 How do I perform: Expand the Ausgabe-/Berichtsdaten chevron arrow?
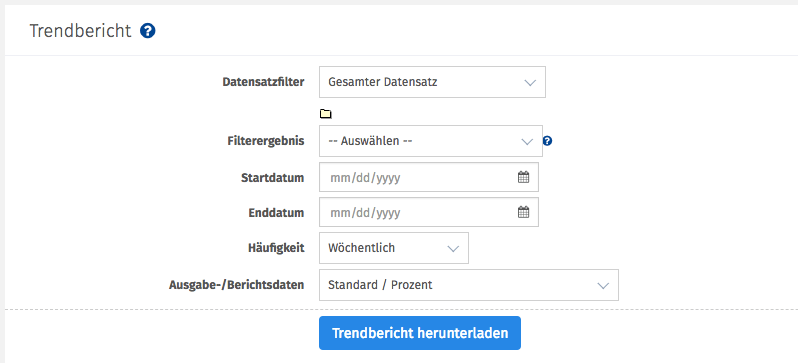pyautogui.click(x=603, y=286)
